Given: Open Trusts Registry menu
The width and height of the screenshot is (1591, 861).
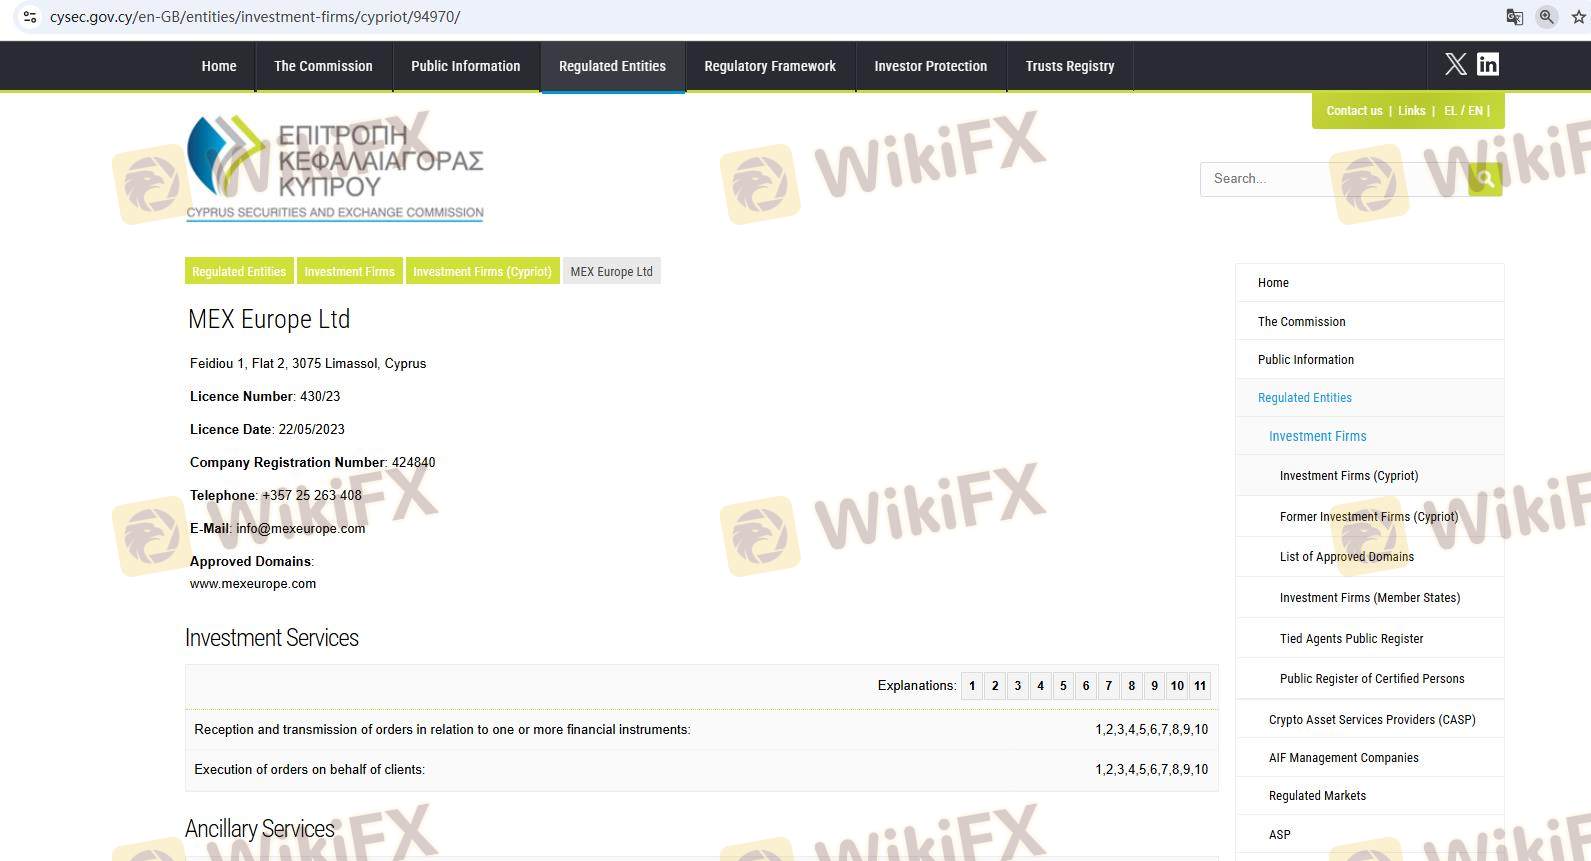Looking at the screenshot, I should pos(1070,66).
